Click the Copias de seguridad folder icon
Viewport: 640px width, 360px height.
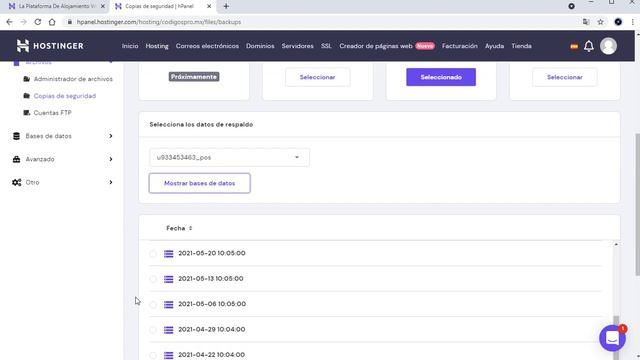coord(27,96)
